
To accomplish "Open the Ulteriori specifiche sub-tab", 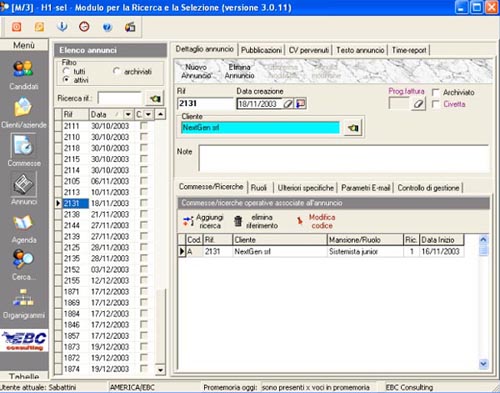I will pyautogui.click(x=306, y=188).
